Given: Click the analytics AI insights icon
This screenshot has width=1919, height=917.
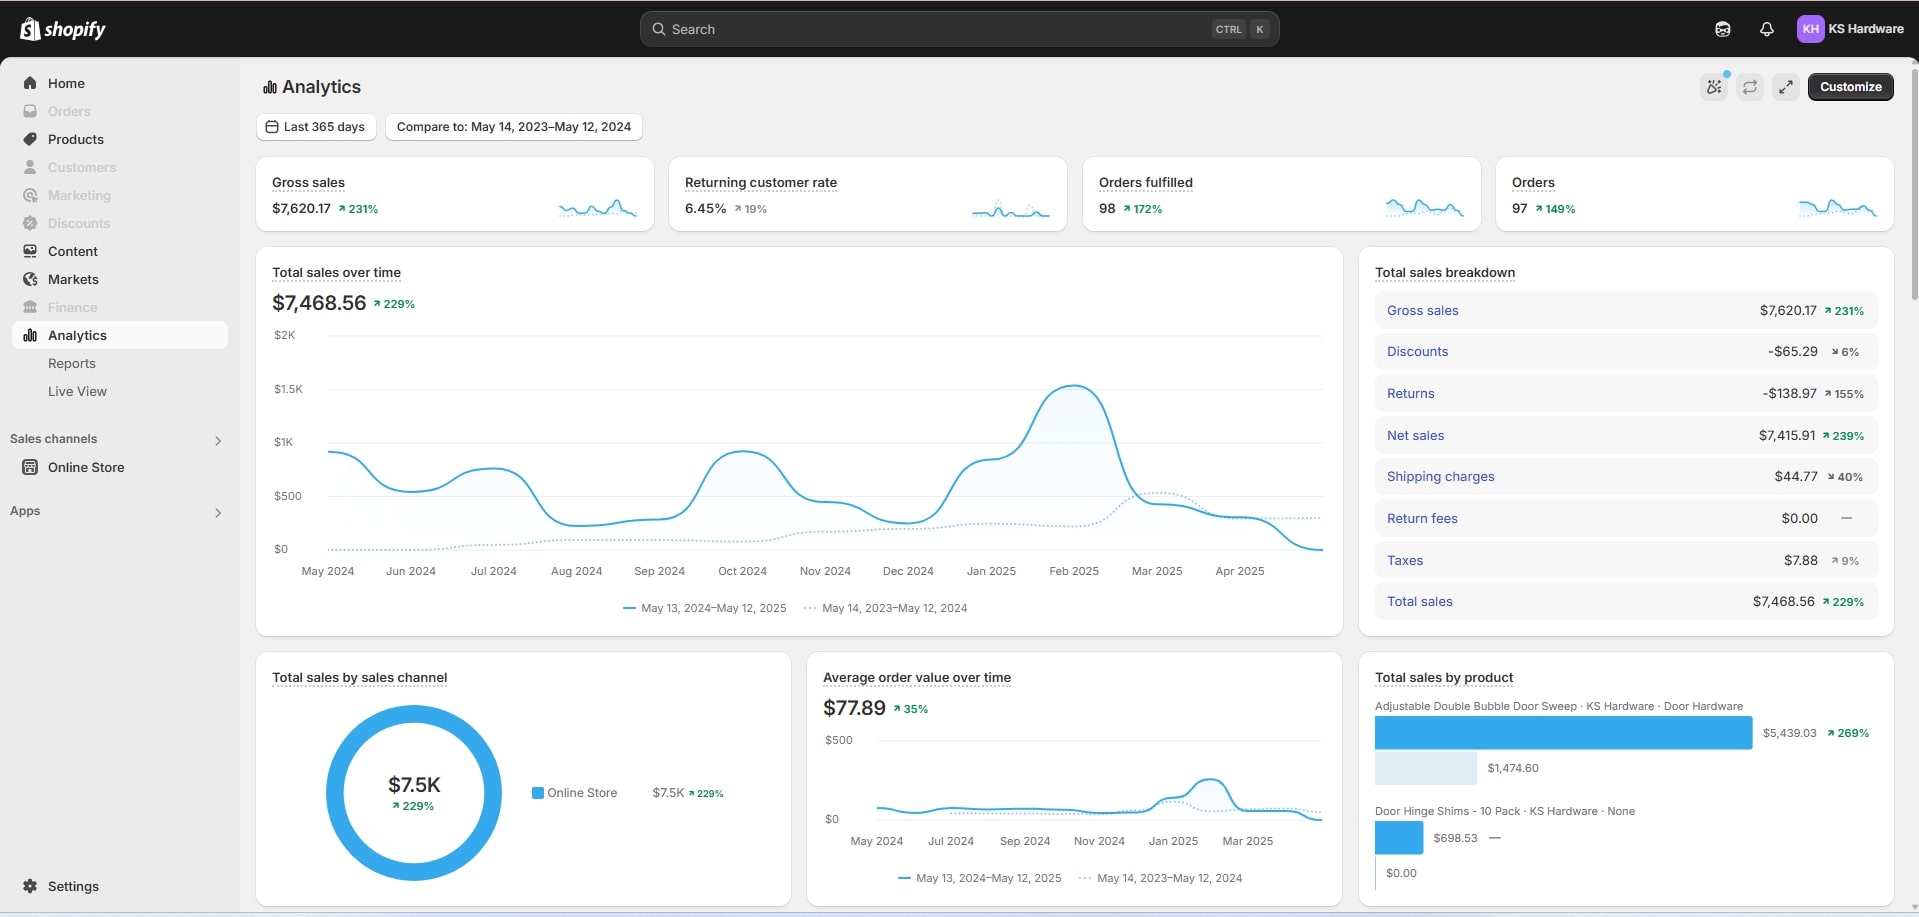Looking at the screenshot, I should tap(1714, 87).
